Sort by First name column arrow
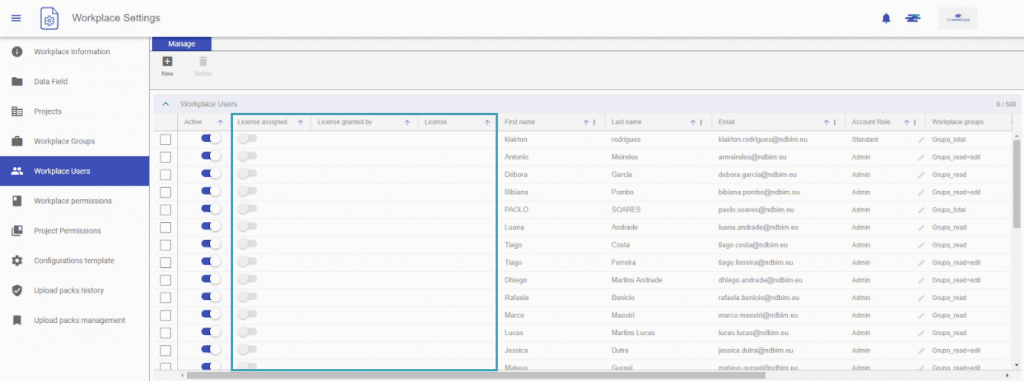 [586, 122]
